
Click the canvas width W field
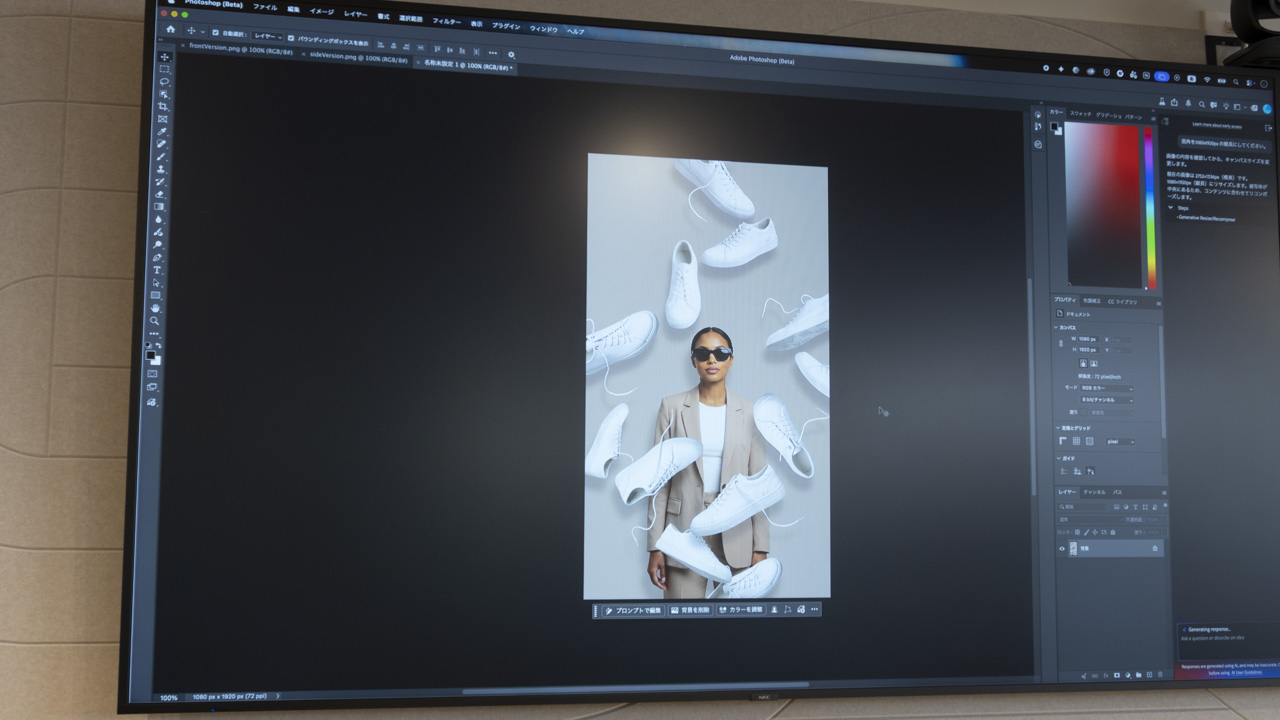pos(1087,339)
